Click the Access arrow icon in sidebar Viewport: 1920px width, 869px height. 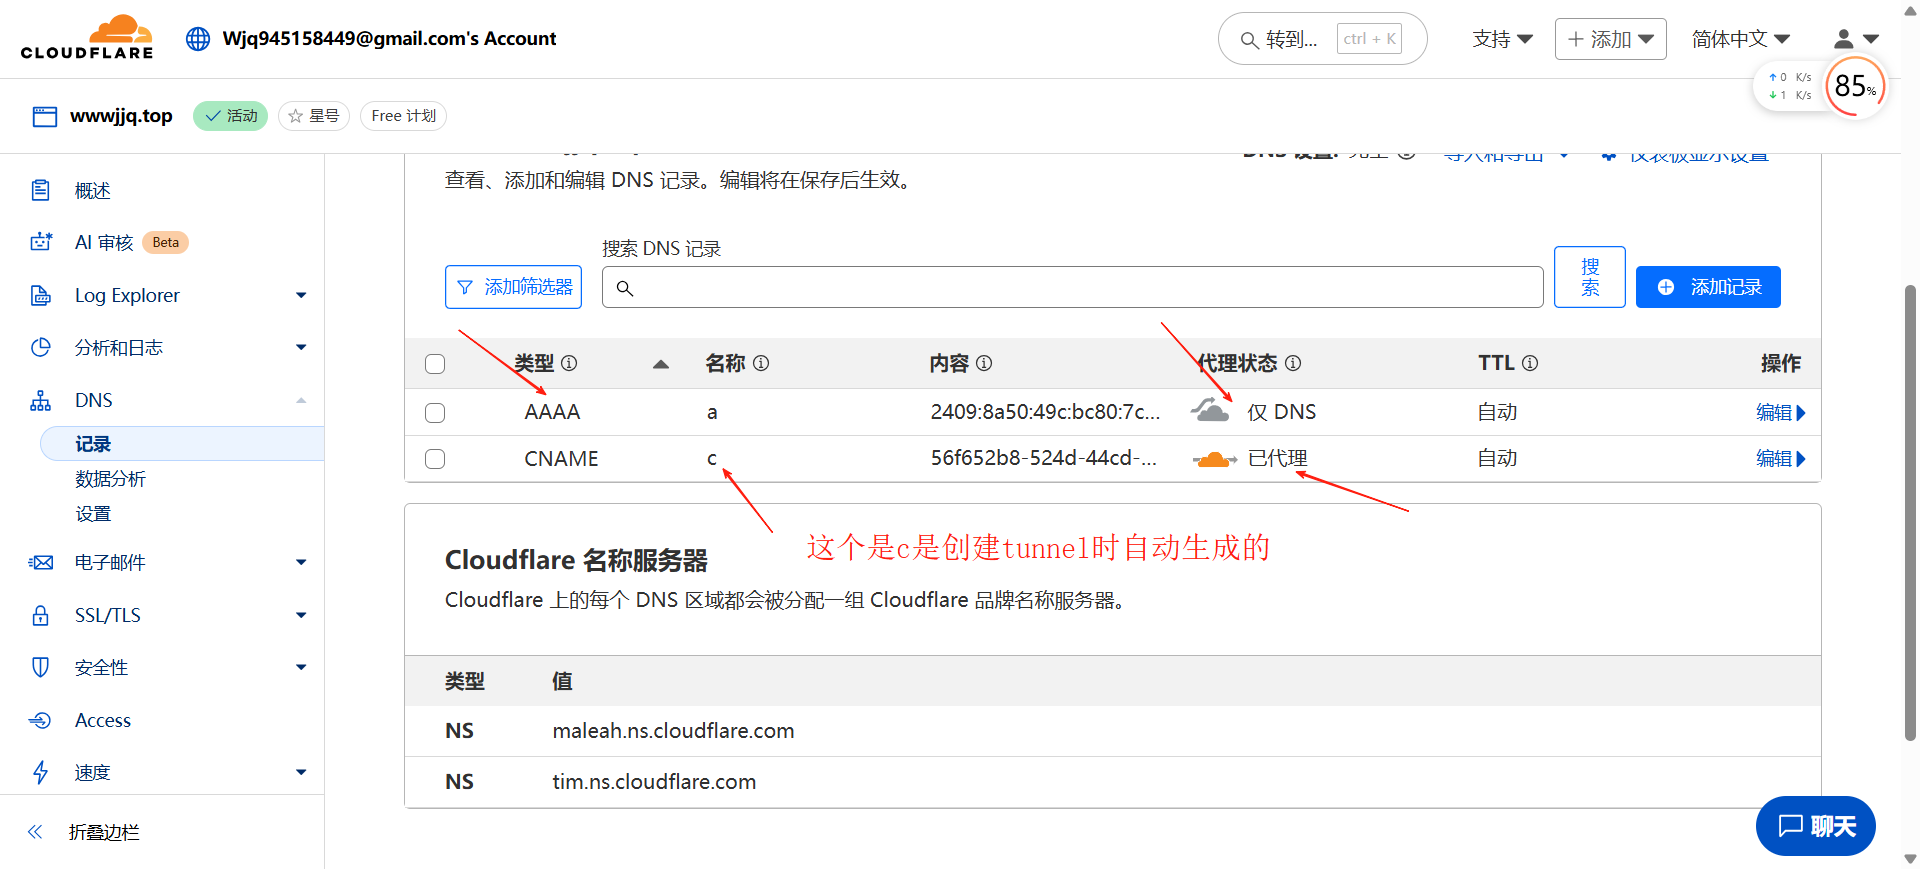click(x=40, y=720)
